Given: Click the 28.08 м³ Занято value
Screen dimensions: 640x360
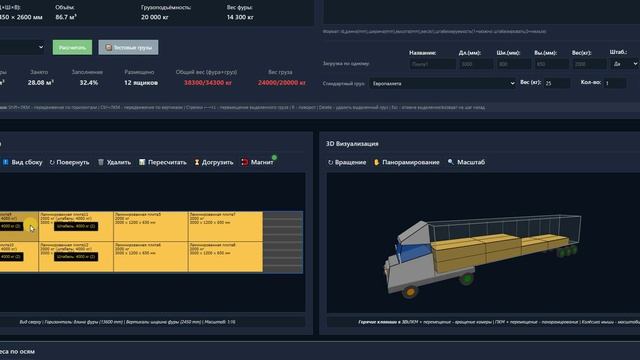Looking at the screenshot, I should point(41,83).
